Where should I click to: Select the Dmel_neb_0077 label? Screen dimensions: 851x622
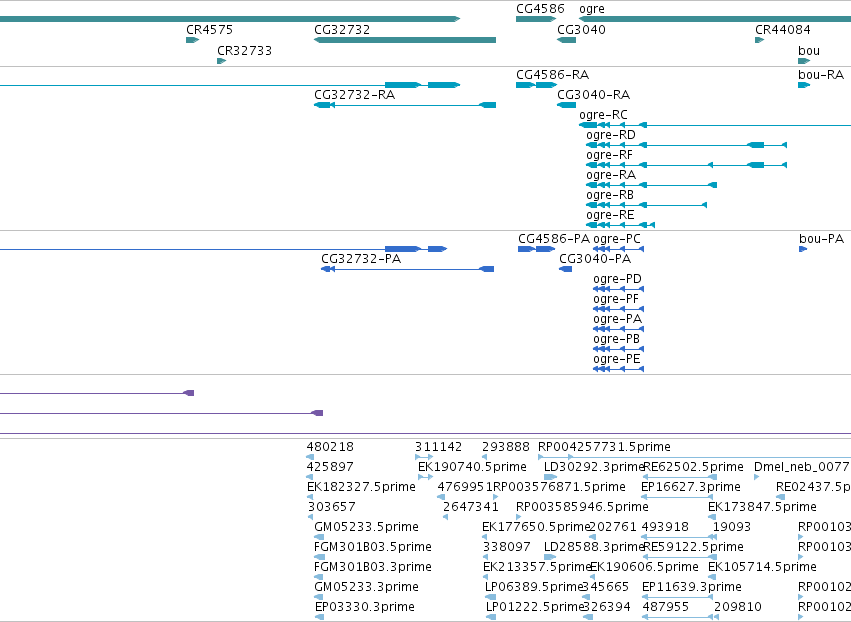802,467
